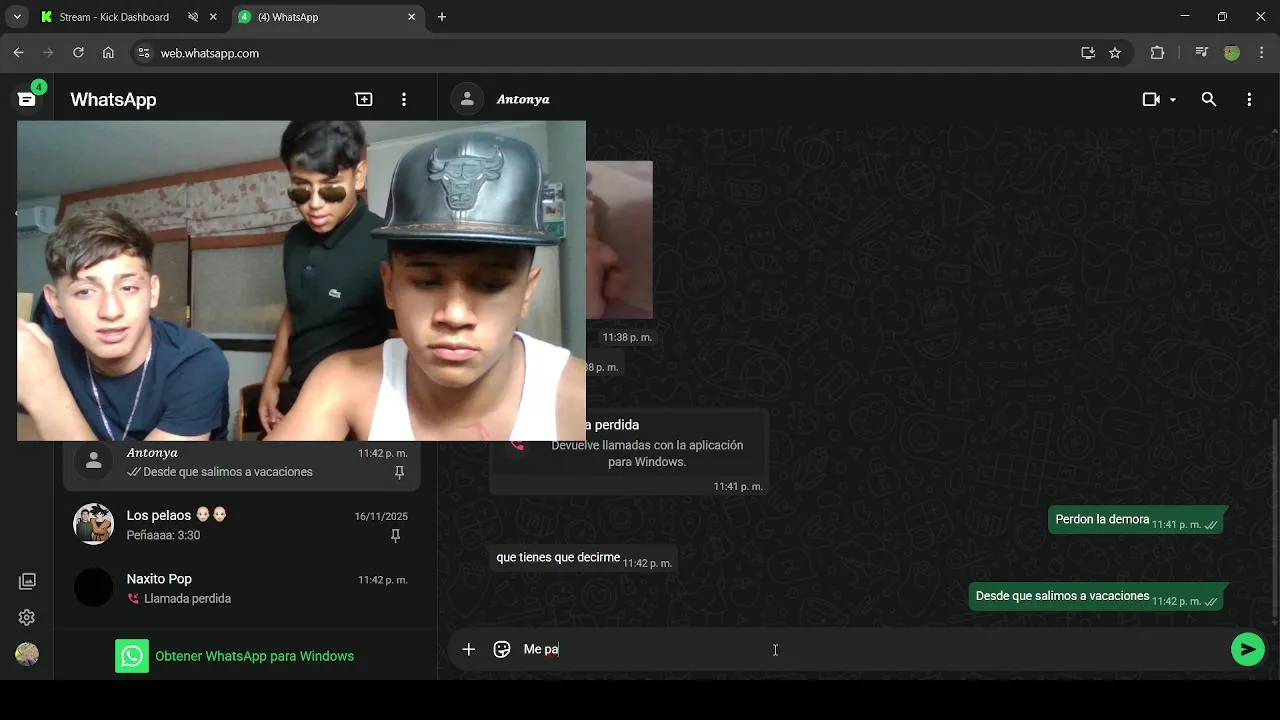
Task: Unmute the Kick Dashboard tab audio icon
Action: click(193, 17)
